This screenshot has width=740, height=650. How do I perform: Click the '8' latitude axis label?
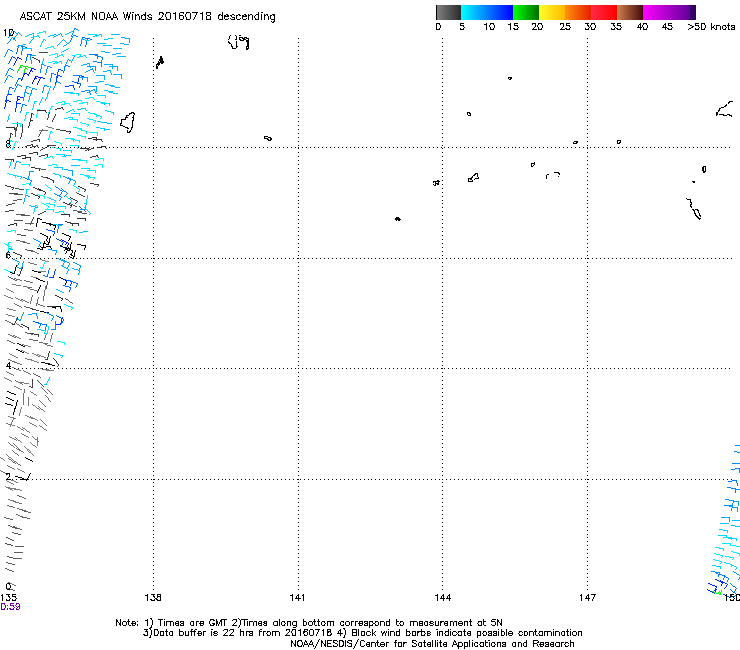pos(8,144)
